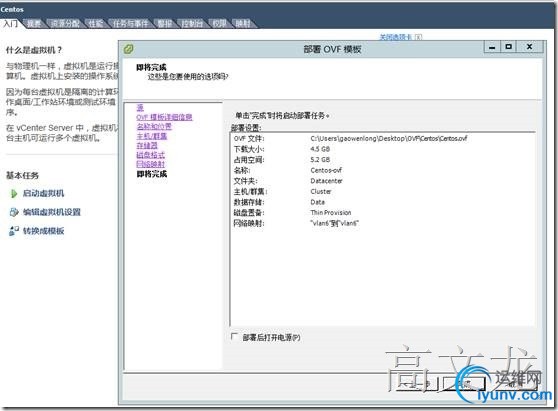Click the 部署 OVF 模板 dialog title bar
Screen dimensions: 558x411
pyautogui.click(x=332, y=49)
